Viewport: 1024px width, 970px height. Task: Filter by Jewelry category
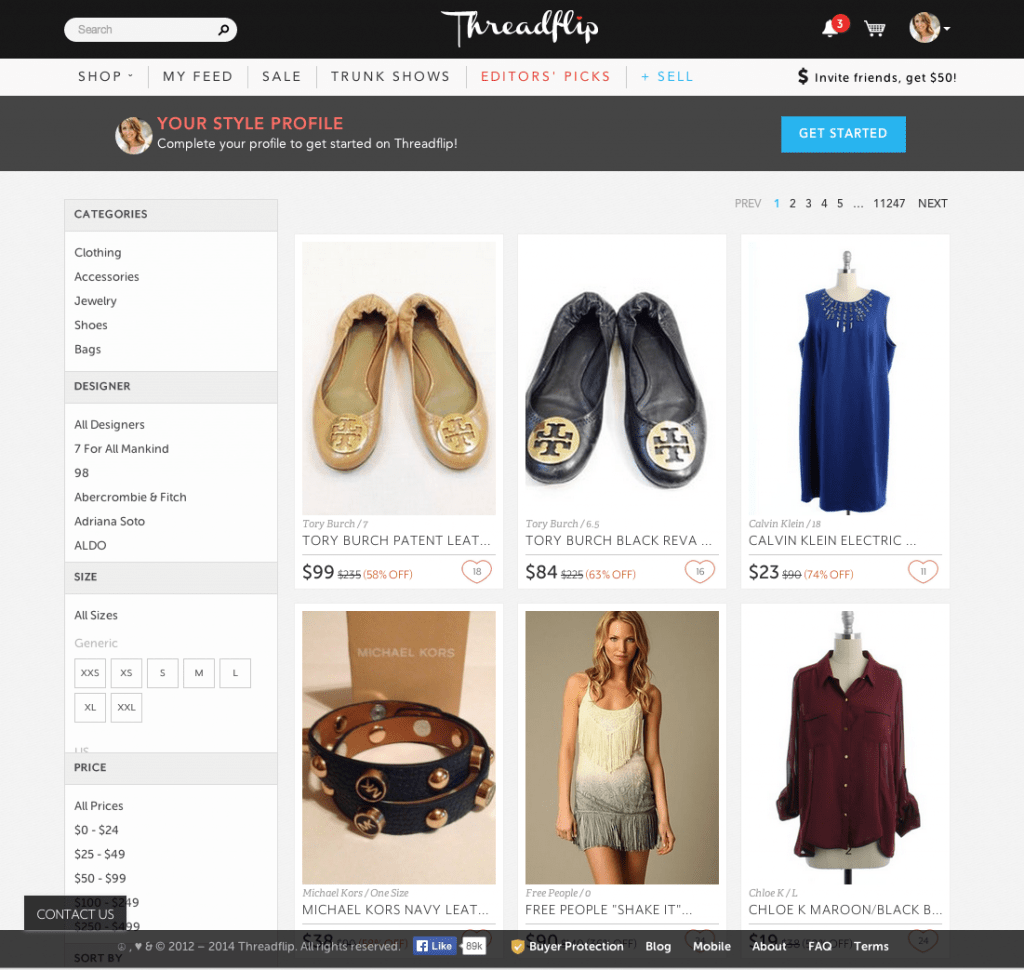click(95, 300)
